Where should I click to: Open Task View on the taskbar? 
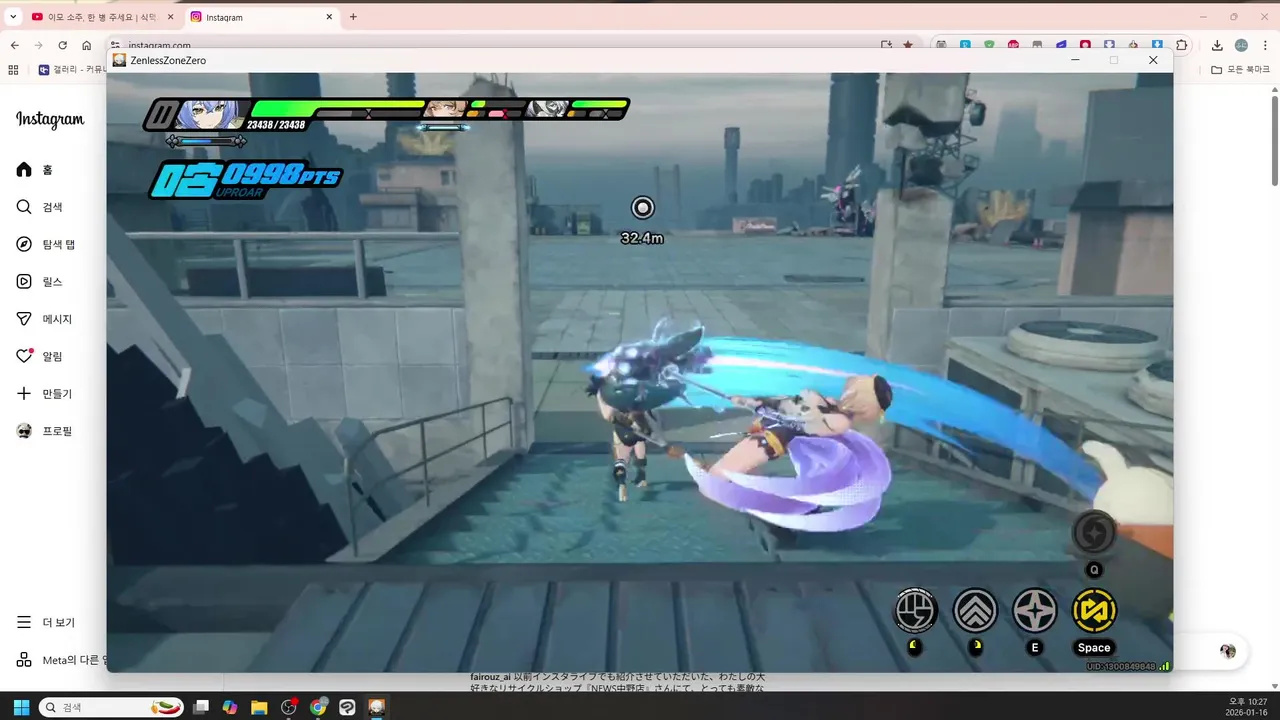point(201,707)
